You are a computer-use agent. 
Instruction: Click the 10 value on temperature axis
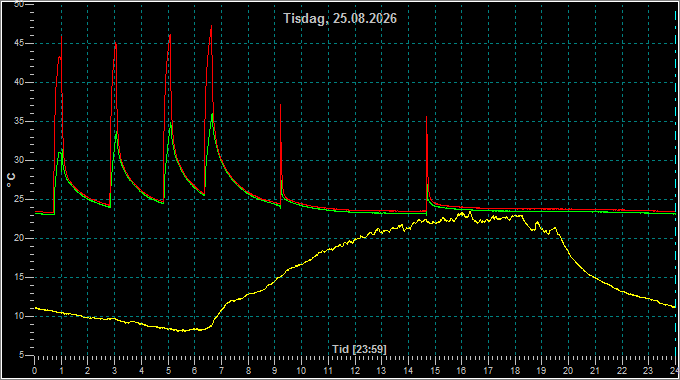tap(19, 316)
